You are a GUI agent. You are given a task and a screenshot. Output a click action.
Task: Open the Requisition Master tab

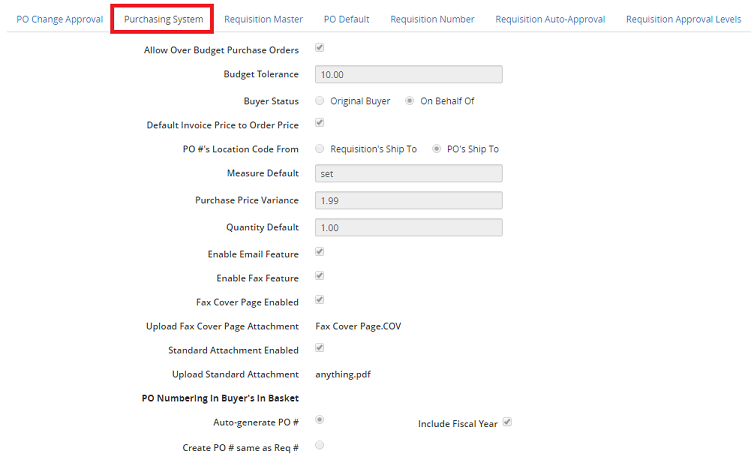pos(263,19)
